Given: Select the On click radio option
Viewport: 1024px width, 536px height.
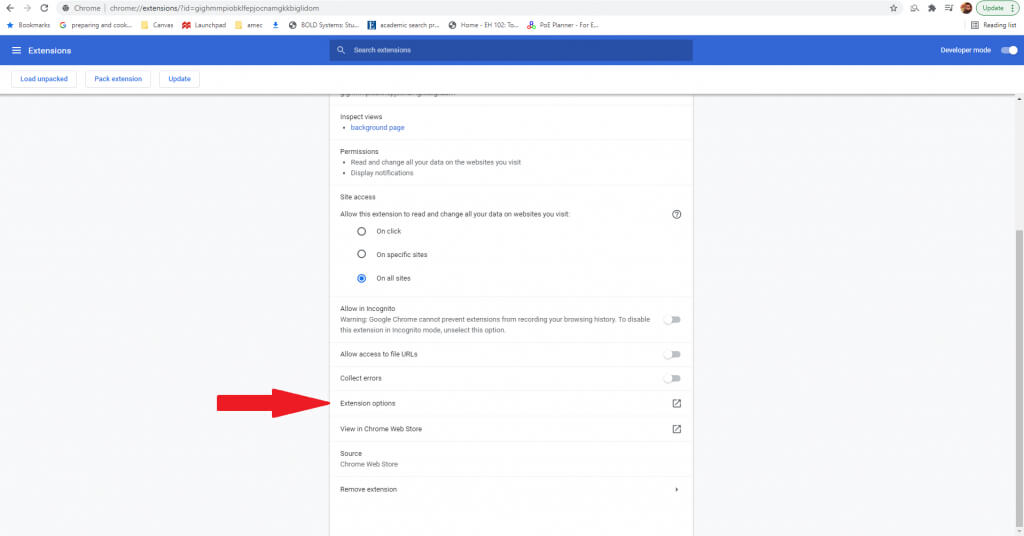Looking at the screenshot, I should point(362,231).
